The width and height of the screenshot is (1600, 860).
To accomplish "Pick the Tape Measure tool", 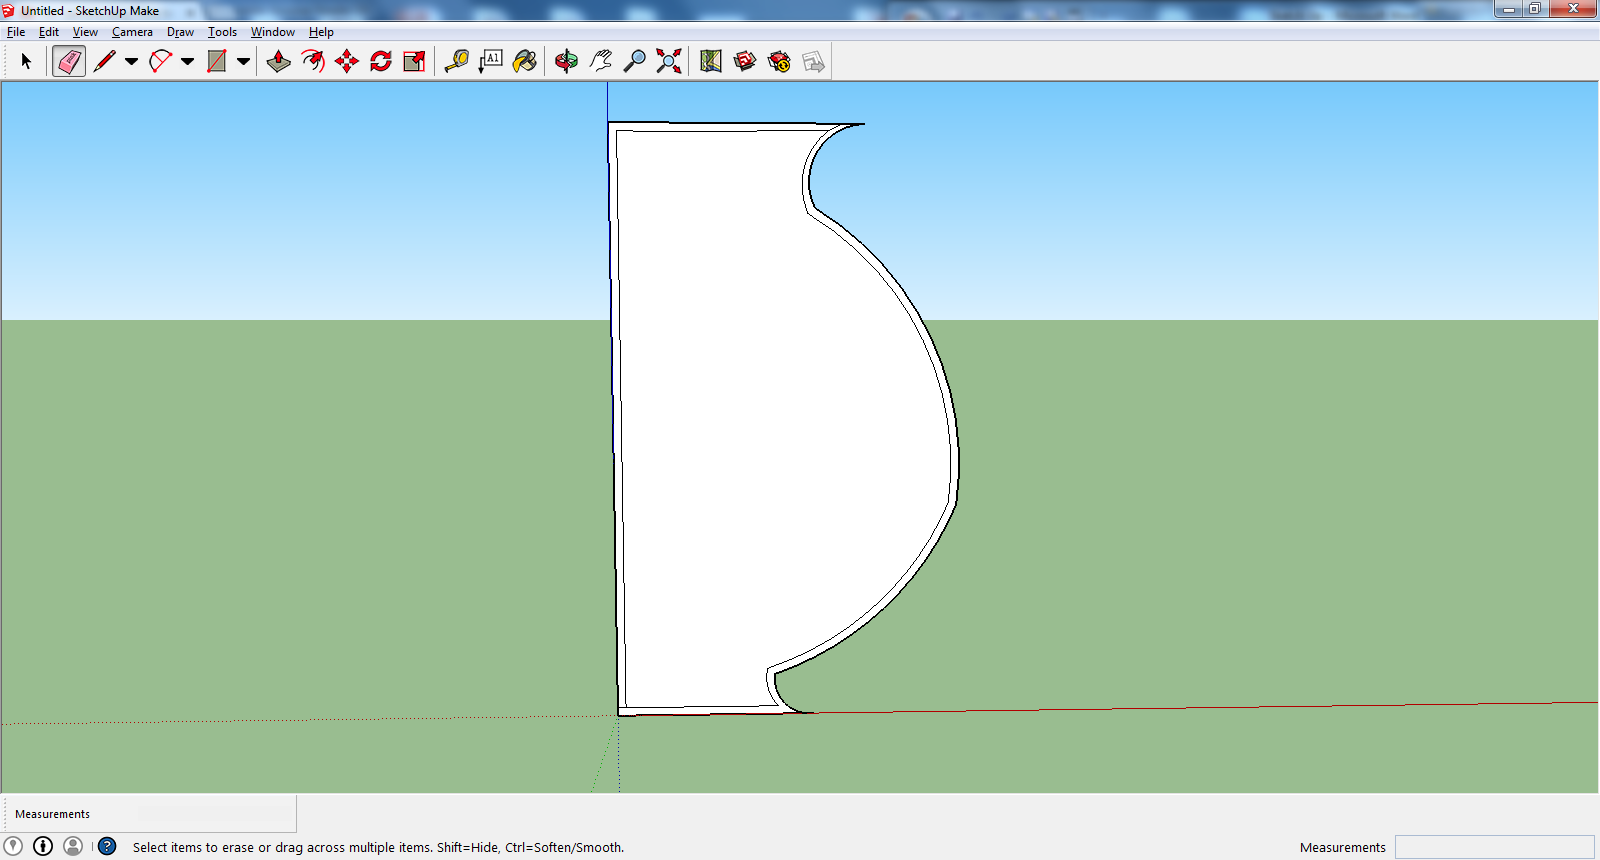I will click(x=457, y=61).
